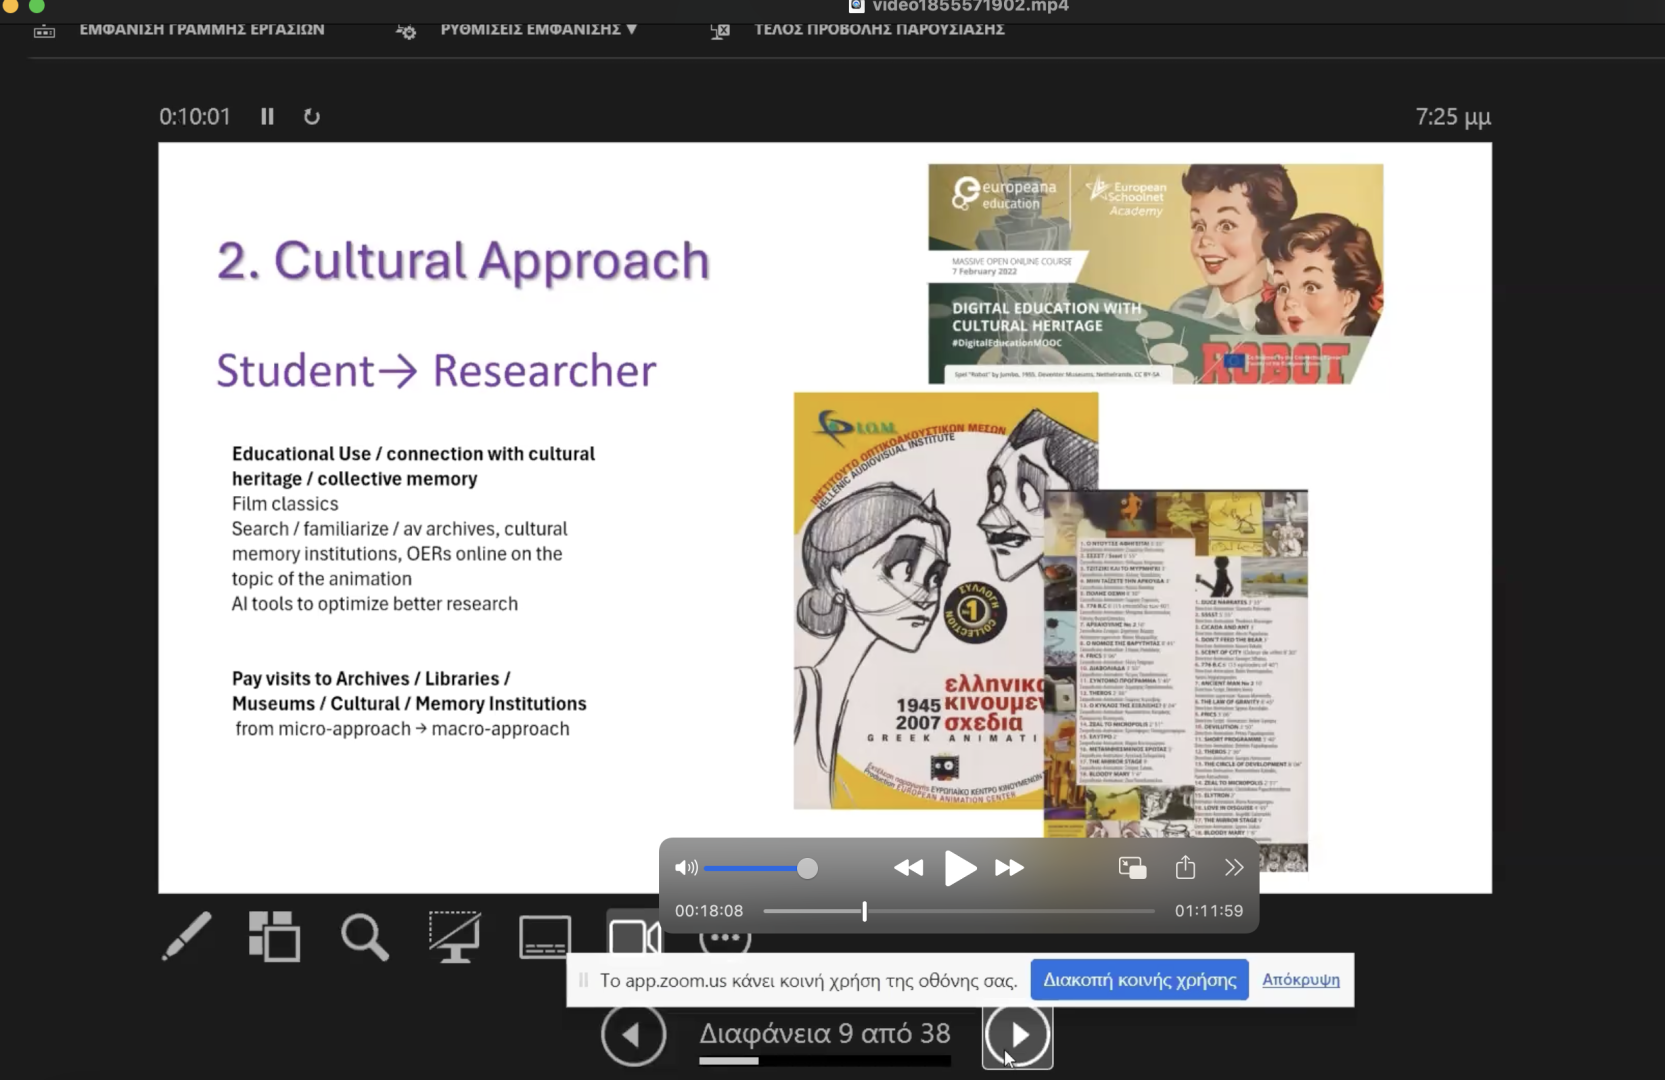Adjust the video player volume slider
Image resolution: width=1665 pixels, height=1080 pixels.
(761, 868)
